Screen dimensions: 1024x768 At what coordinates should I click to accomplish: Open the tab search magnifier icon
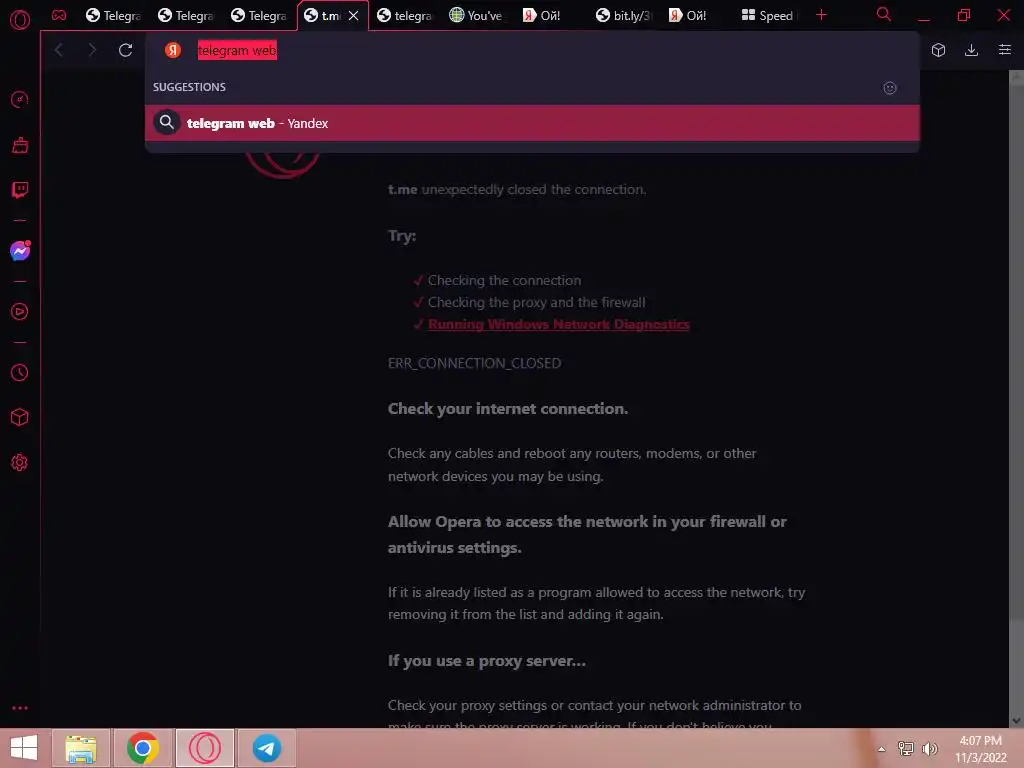tap(883, 14)
